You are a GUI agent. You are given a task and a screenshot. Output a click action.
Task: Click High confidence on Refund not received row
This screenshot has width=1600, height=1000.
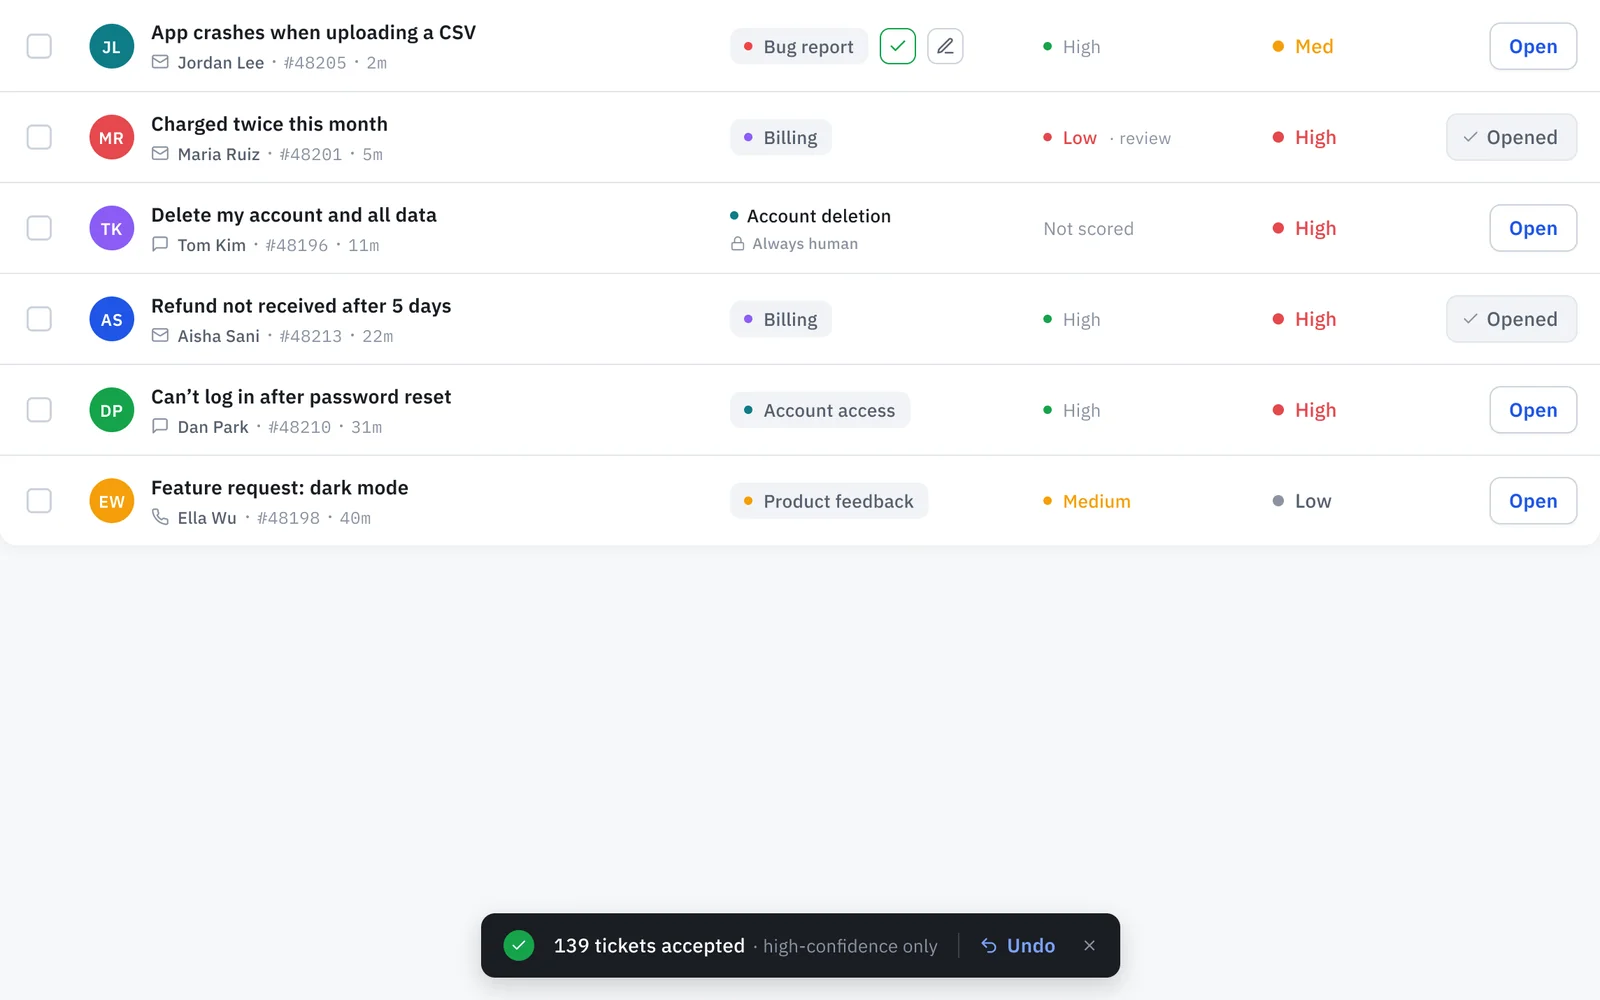coord(1071,320)
